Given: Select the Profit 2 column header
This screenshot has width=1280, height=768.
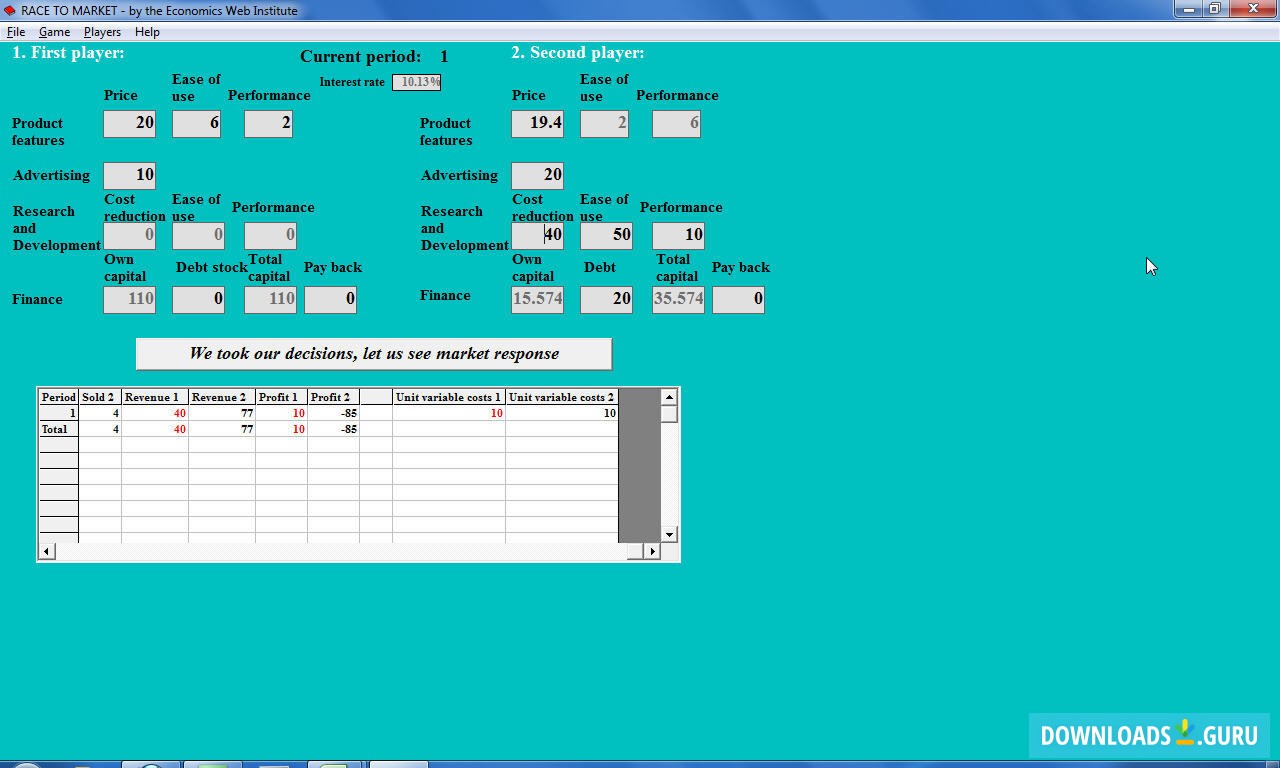Looking at the screenshot, I should coord(333,397).
